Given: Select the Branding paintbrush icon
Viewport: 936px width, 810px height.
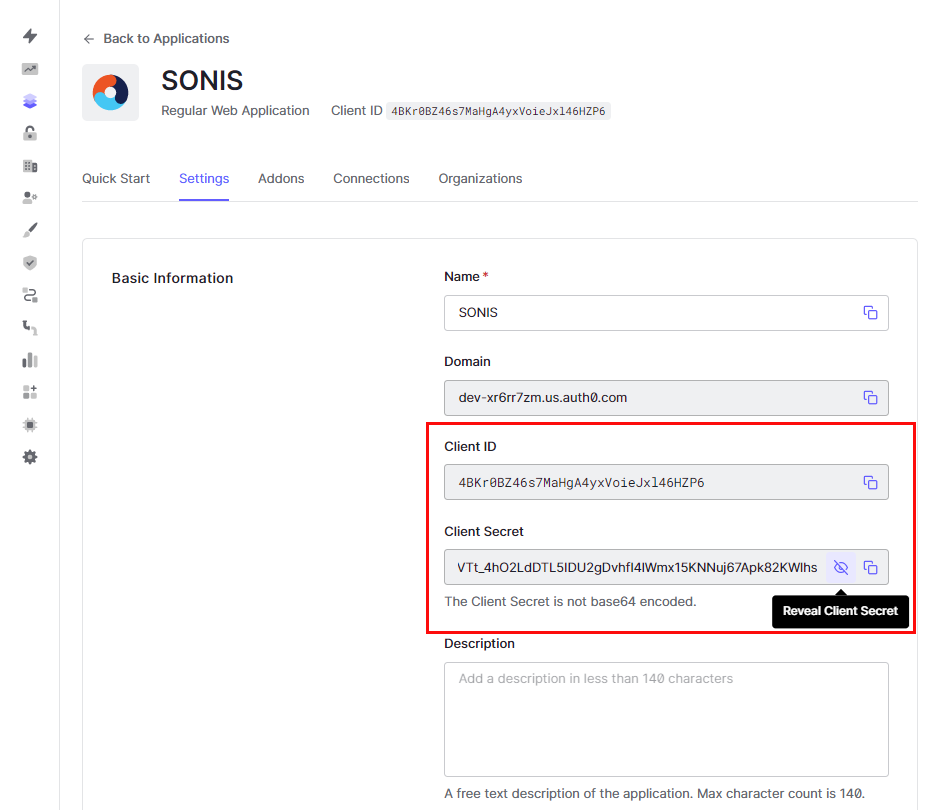Looking at the screenshot, I should click(x=29, y=229).
